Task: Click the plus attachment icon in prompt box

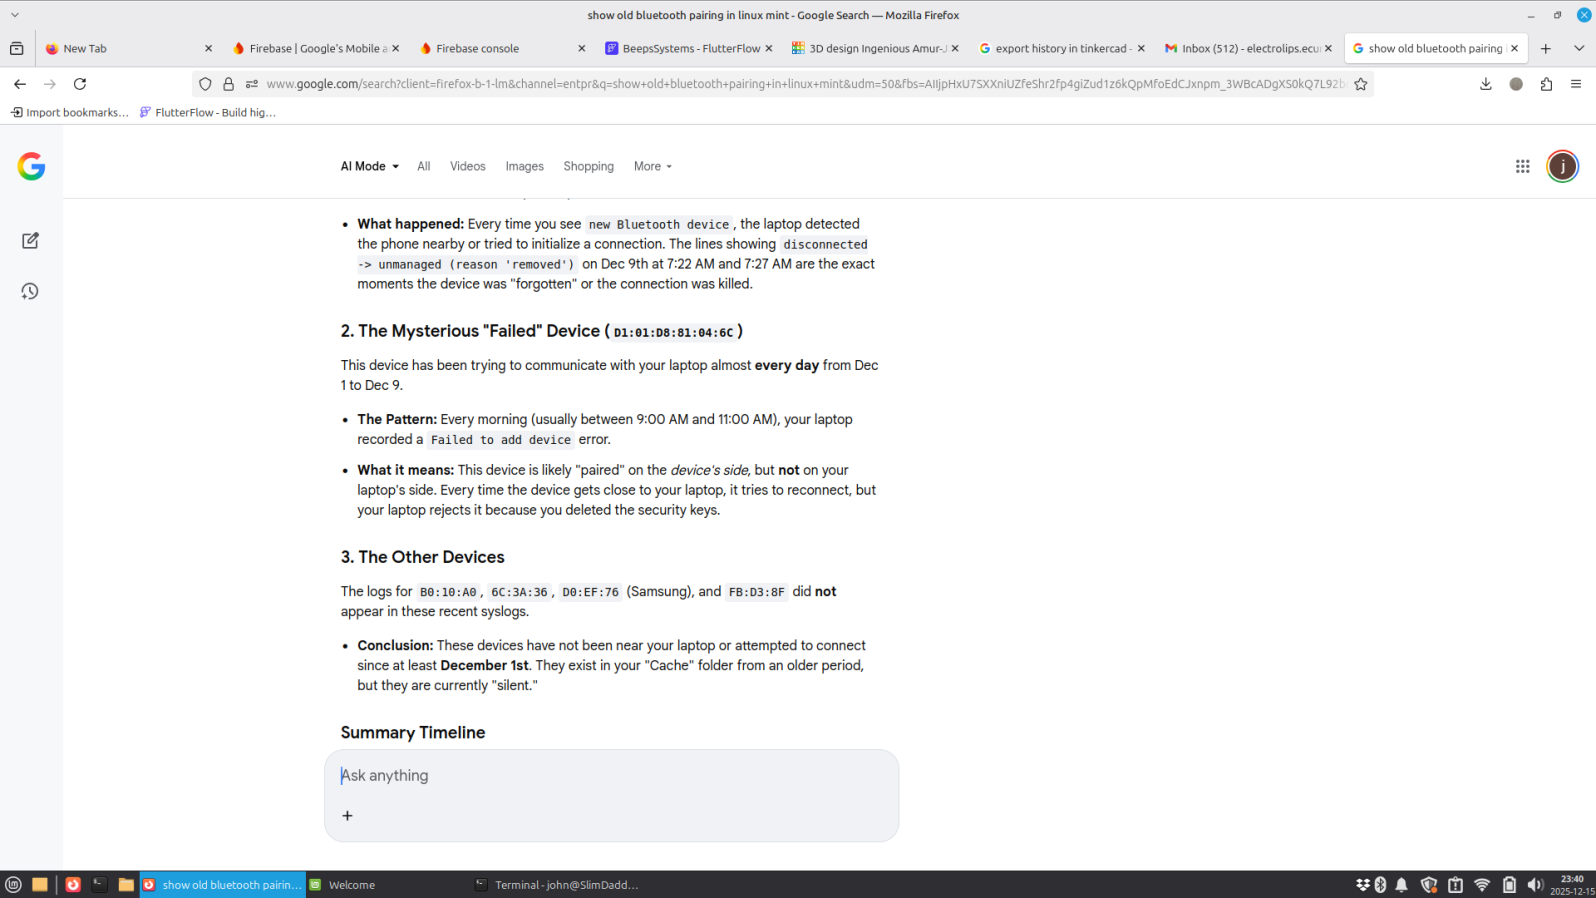Action: 347,816
